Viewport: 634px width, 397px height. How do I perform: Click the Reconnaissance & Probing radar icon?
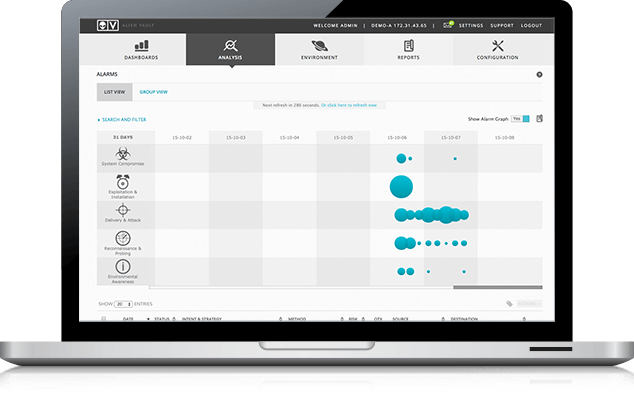click(123, 238)
